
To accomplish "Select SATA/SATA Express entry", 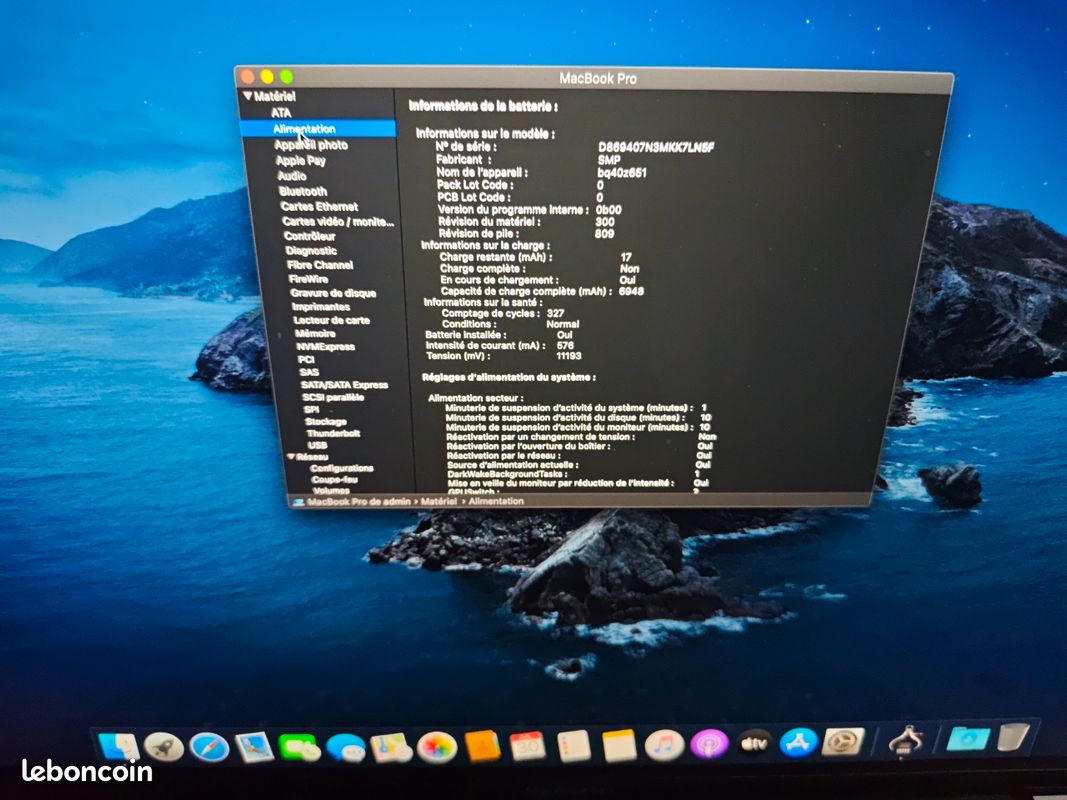I will (344, 385).
